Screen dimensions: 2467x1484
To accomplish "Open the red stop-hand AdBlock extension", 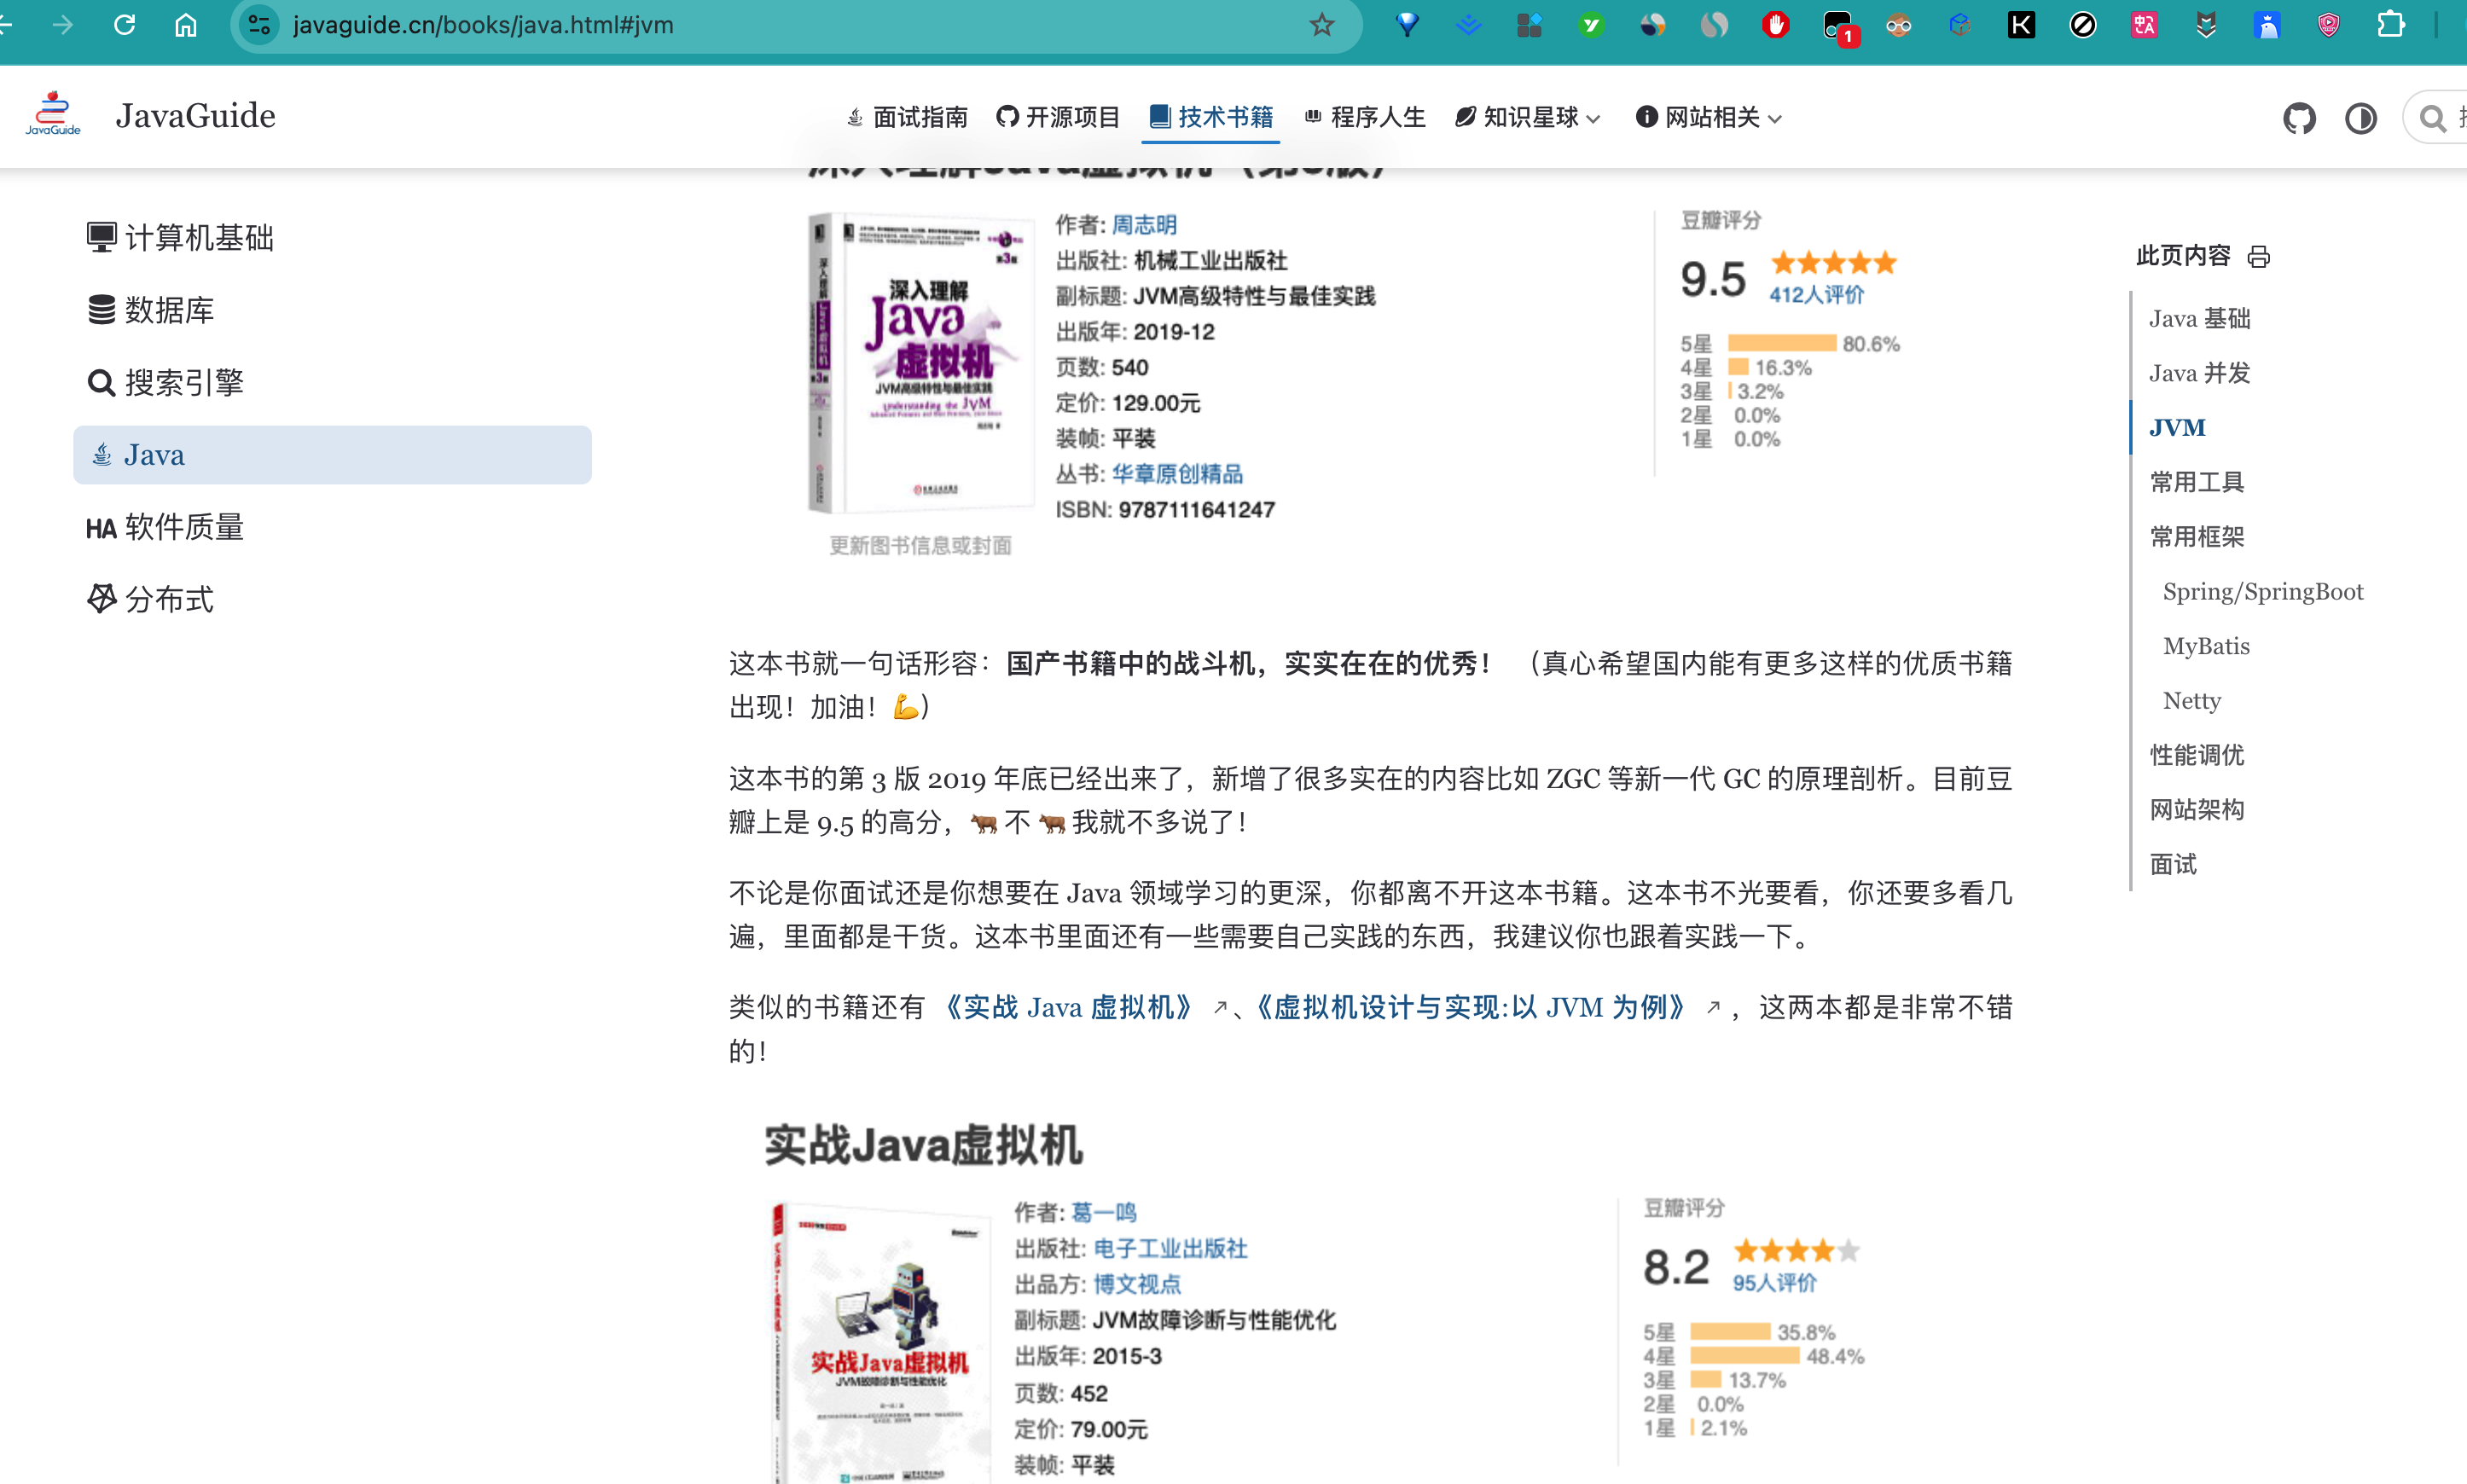I will 1776,25.
